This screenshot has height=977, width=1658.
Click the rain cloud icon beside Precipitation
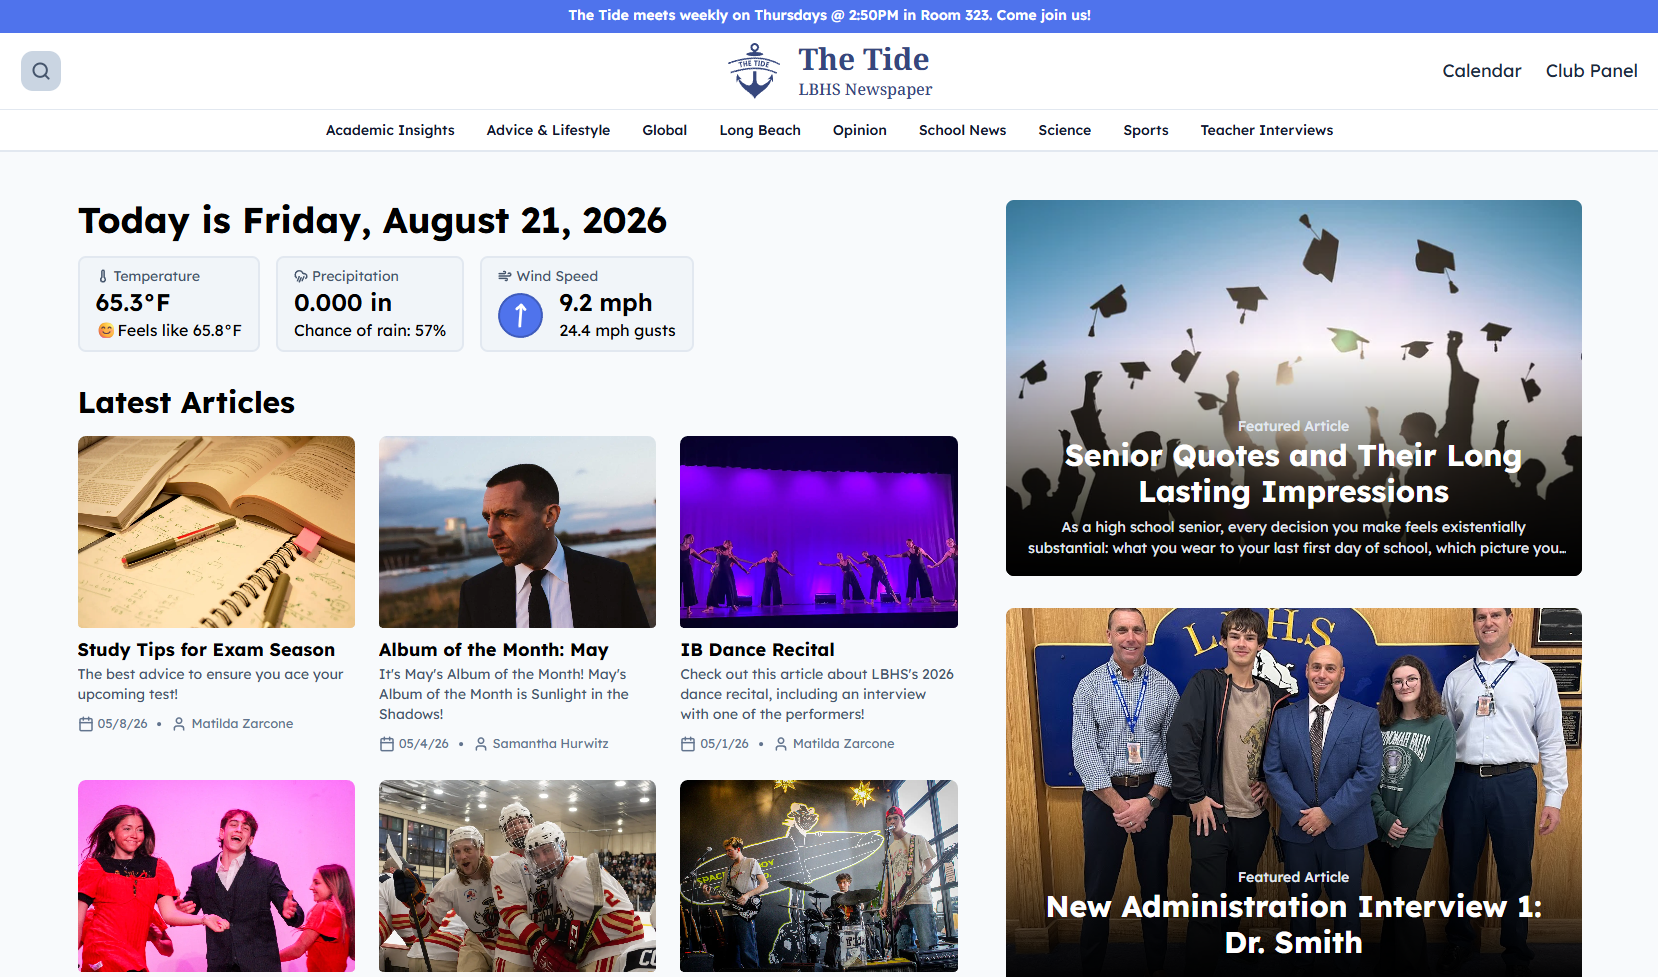pyautogui.click(x=301, y=276)
